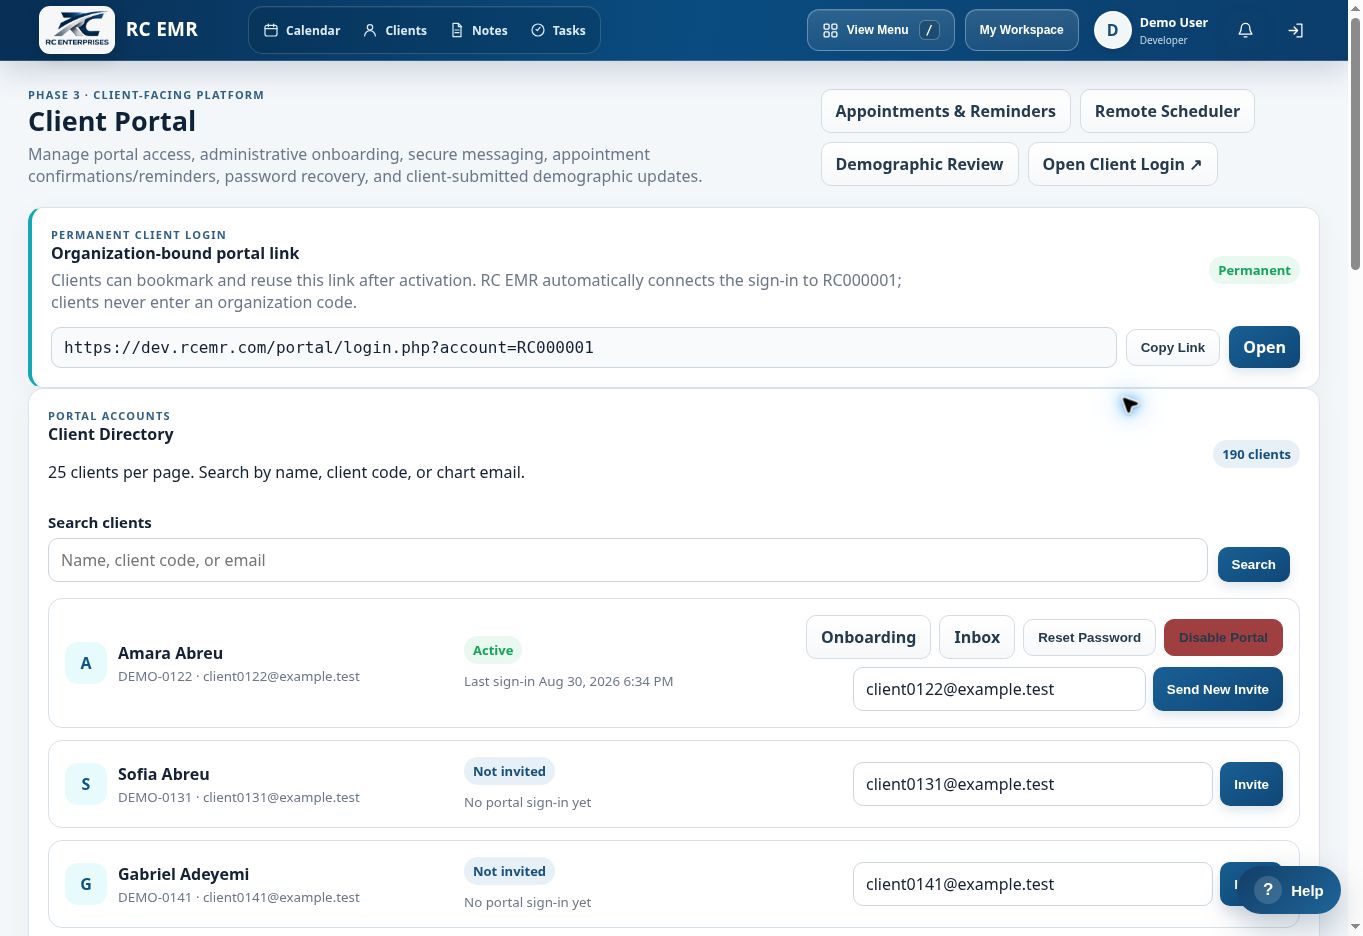Open the View Menu button

(x=880, y=30)
